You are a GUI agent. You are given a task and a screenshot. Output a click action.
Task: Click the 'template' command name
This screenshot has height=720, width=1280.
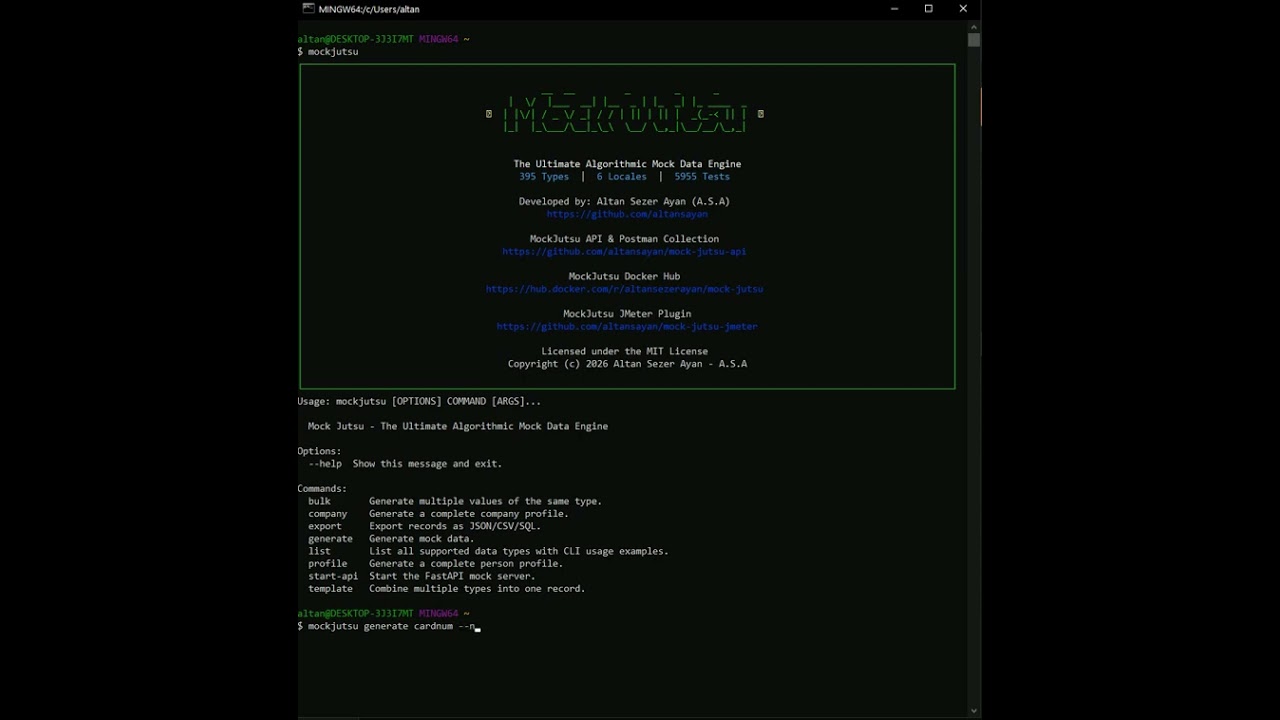[x=330, y=589]
